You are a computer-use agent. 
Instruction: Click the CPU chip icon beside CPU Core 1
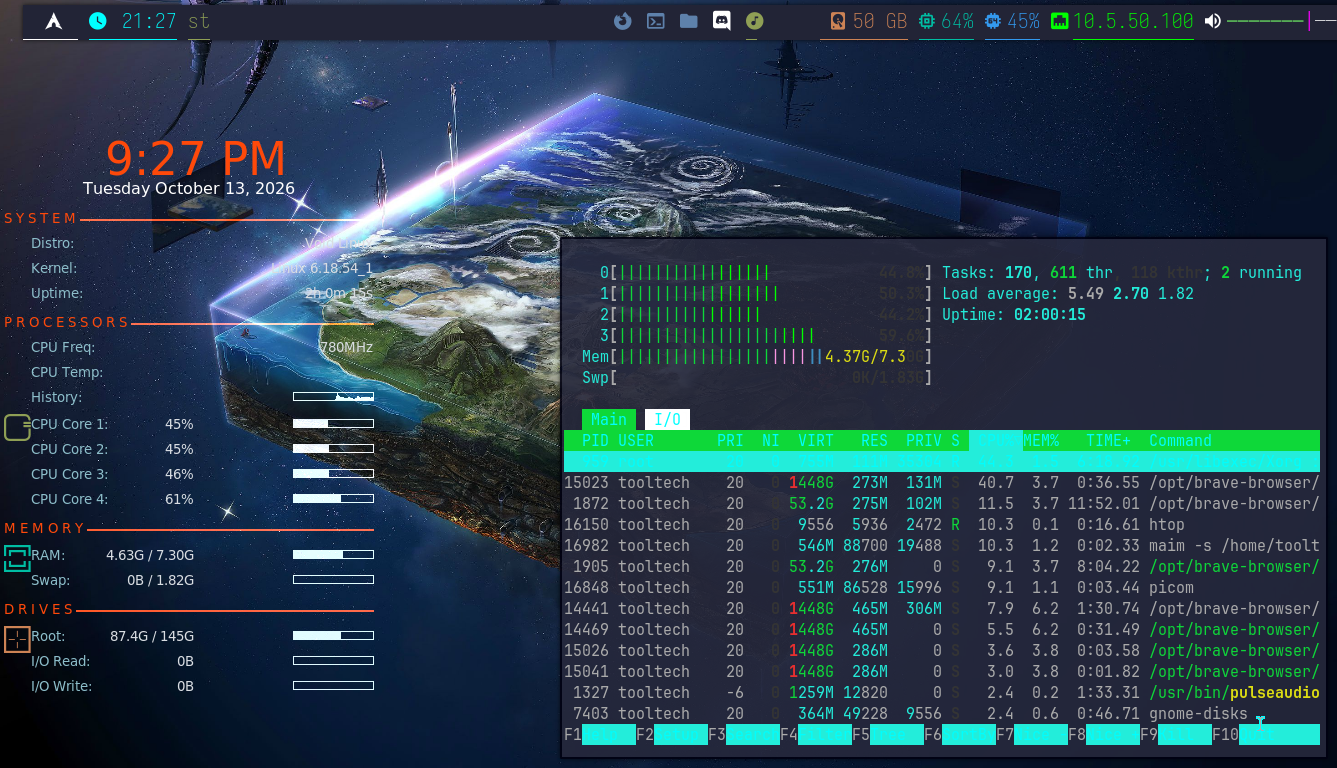pos(18,427)
